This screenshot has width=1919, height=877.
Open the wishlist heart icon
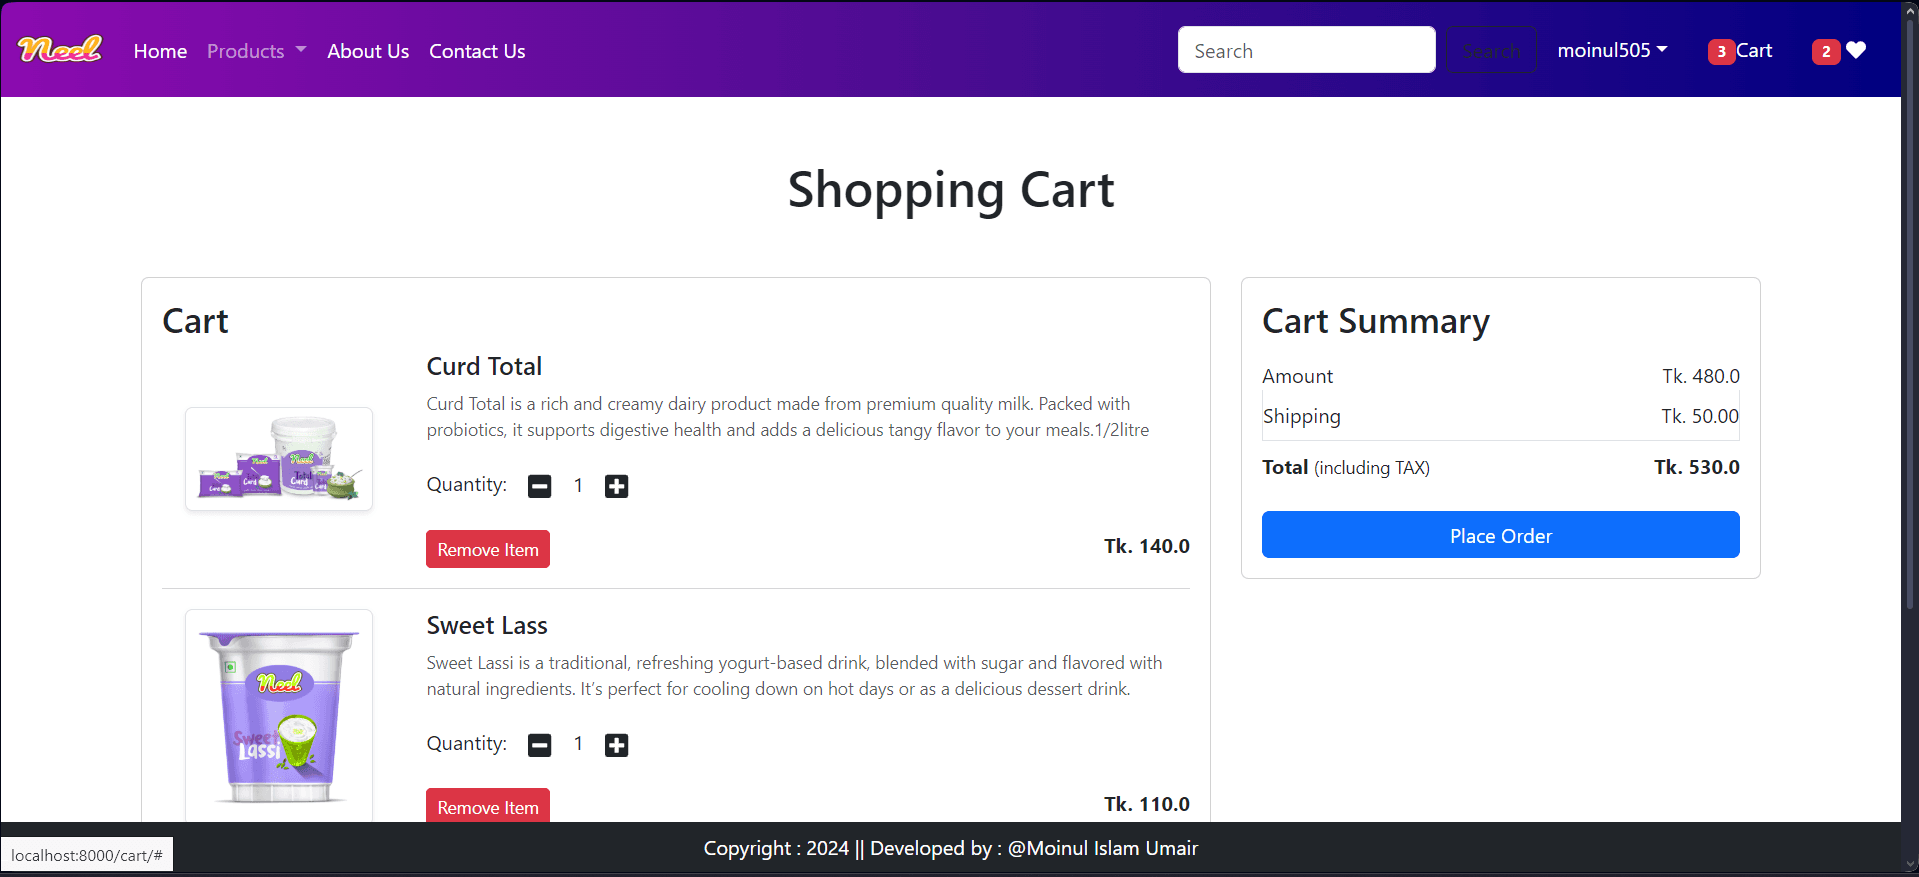[x=1856, y=51]
